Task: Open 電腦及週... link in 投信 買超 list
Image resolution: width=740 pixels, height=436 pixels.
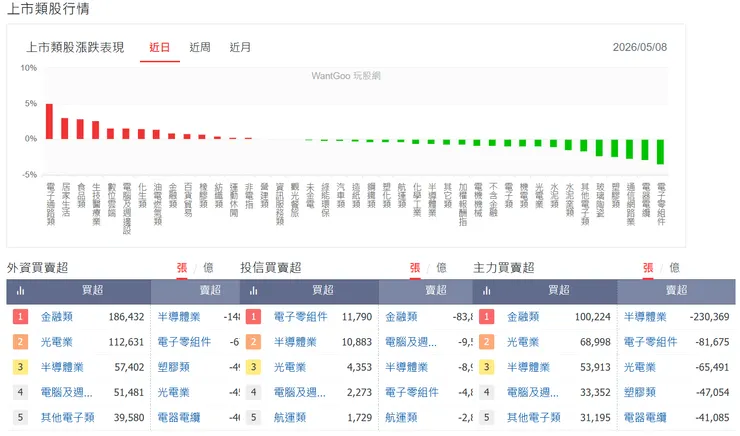Action: [x=300, y=392]
